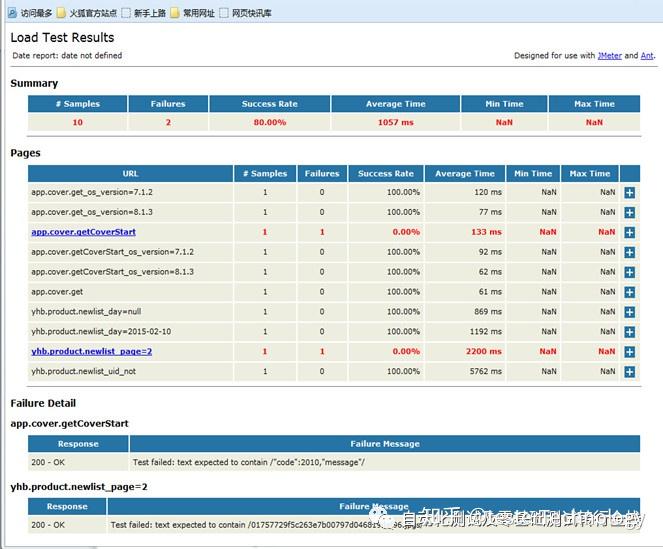Viewport: 663px width, 549px height.
Task: Open the 网页快讯库 bookmark
Action: pos(246,13)
